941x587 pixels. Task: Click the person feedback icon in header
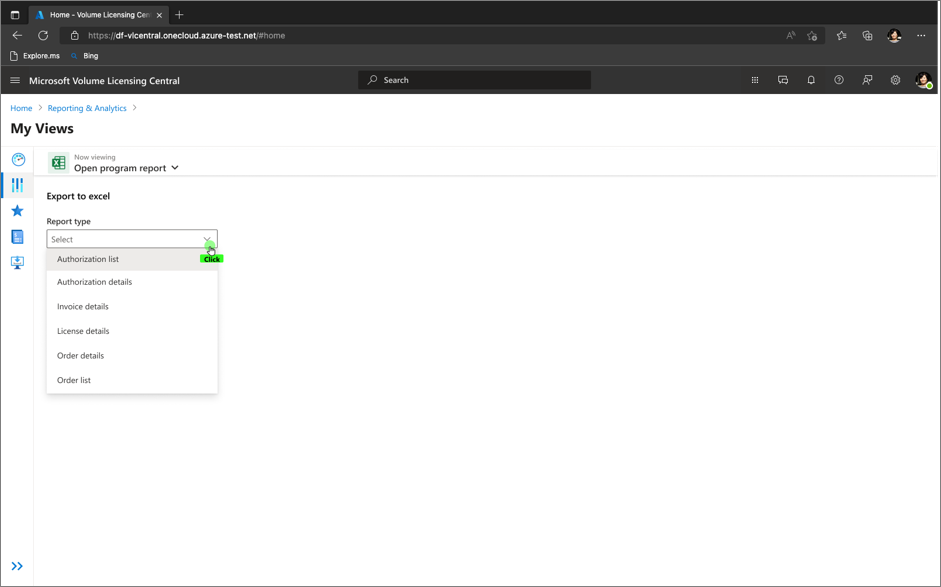(x=867, y=80)
